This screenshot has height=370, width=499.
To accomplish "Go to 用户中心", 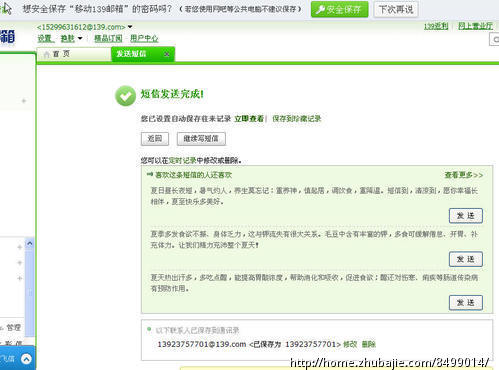I will 144,38.
